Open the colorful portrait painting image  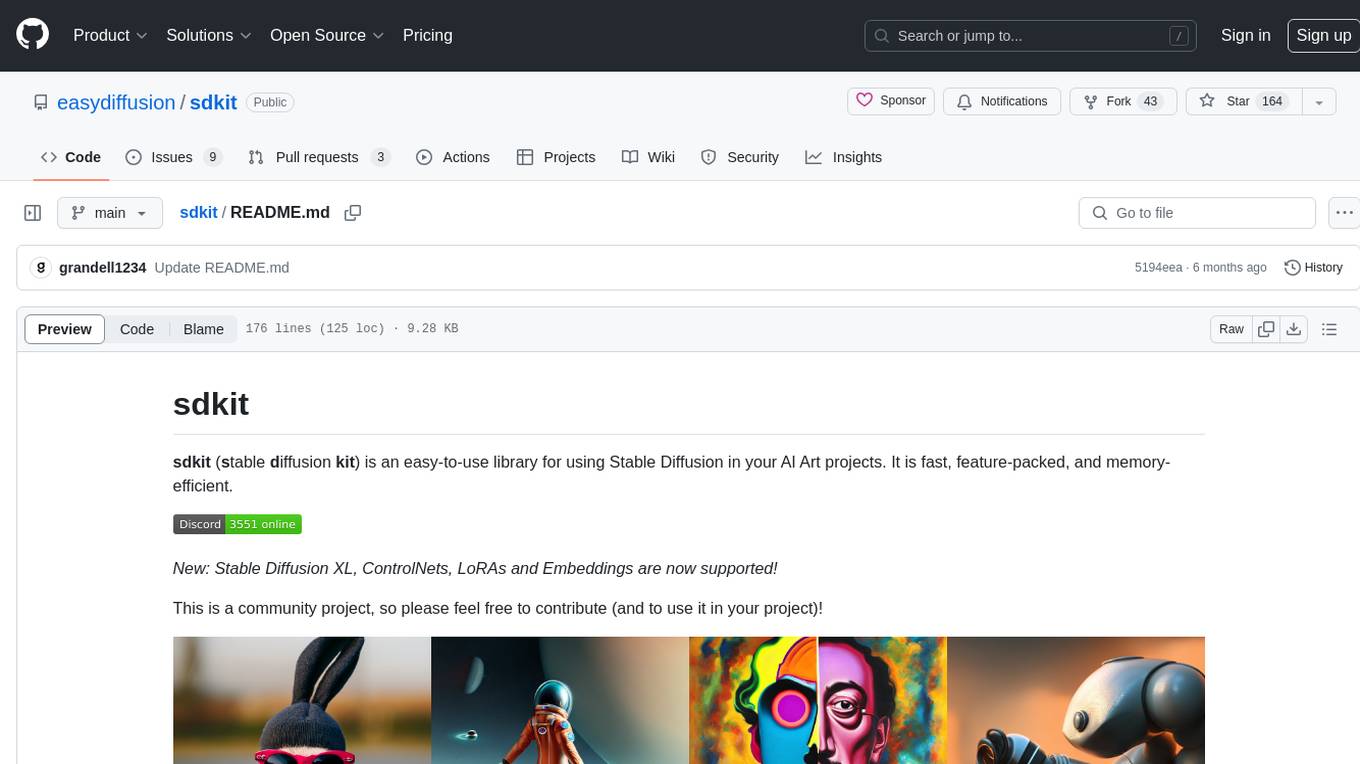(x=818, y=700)
